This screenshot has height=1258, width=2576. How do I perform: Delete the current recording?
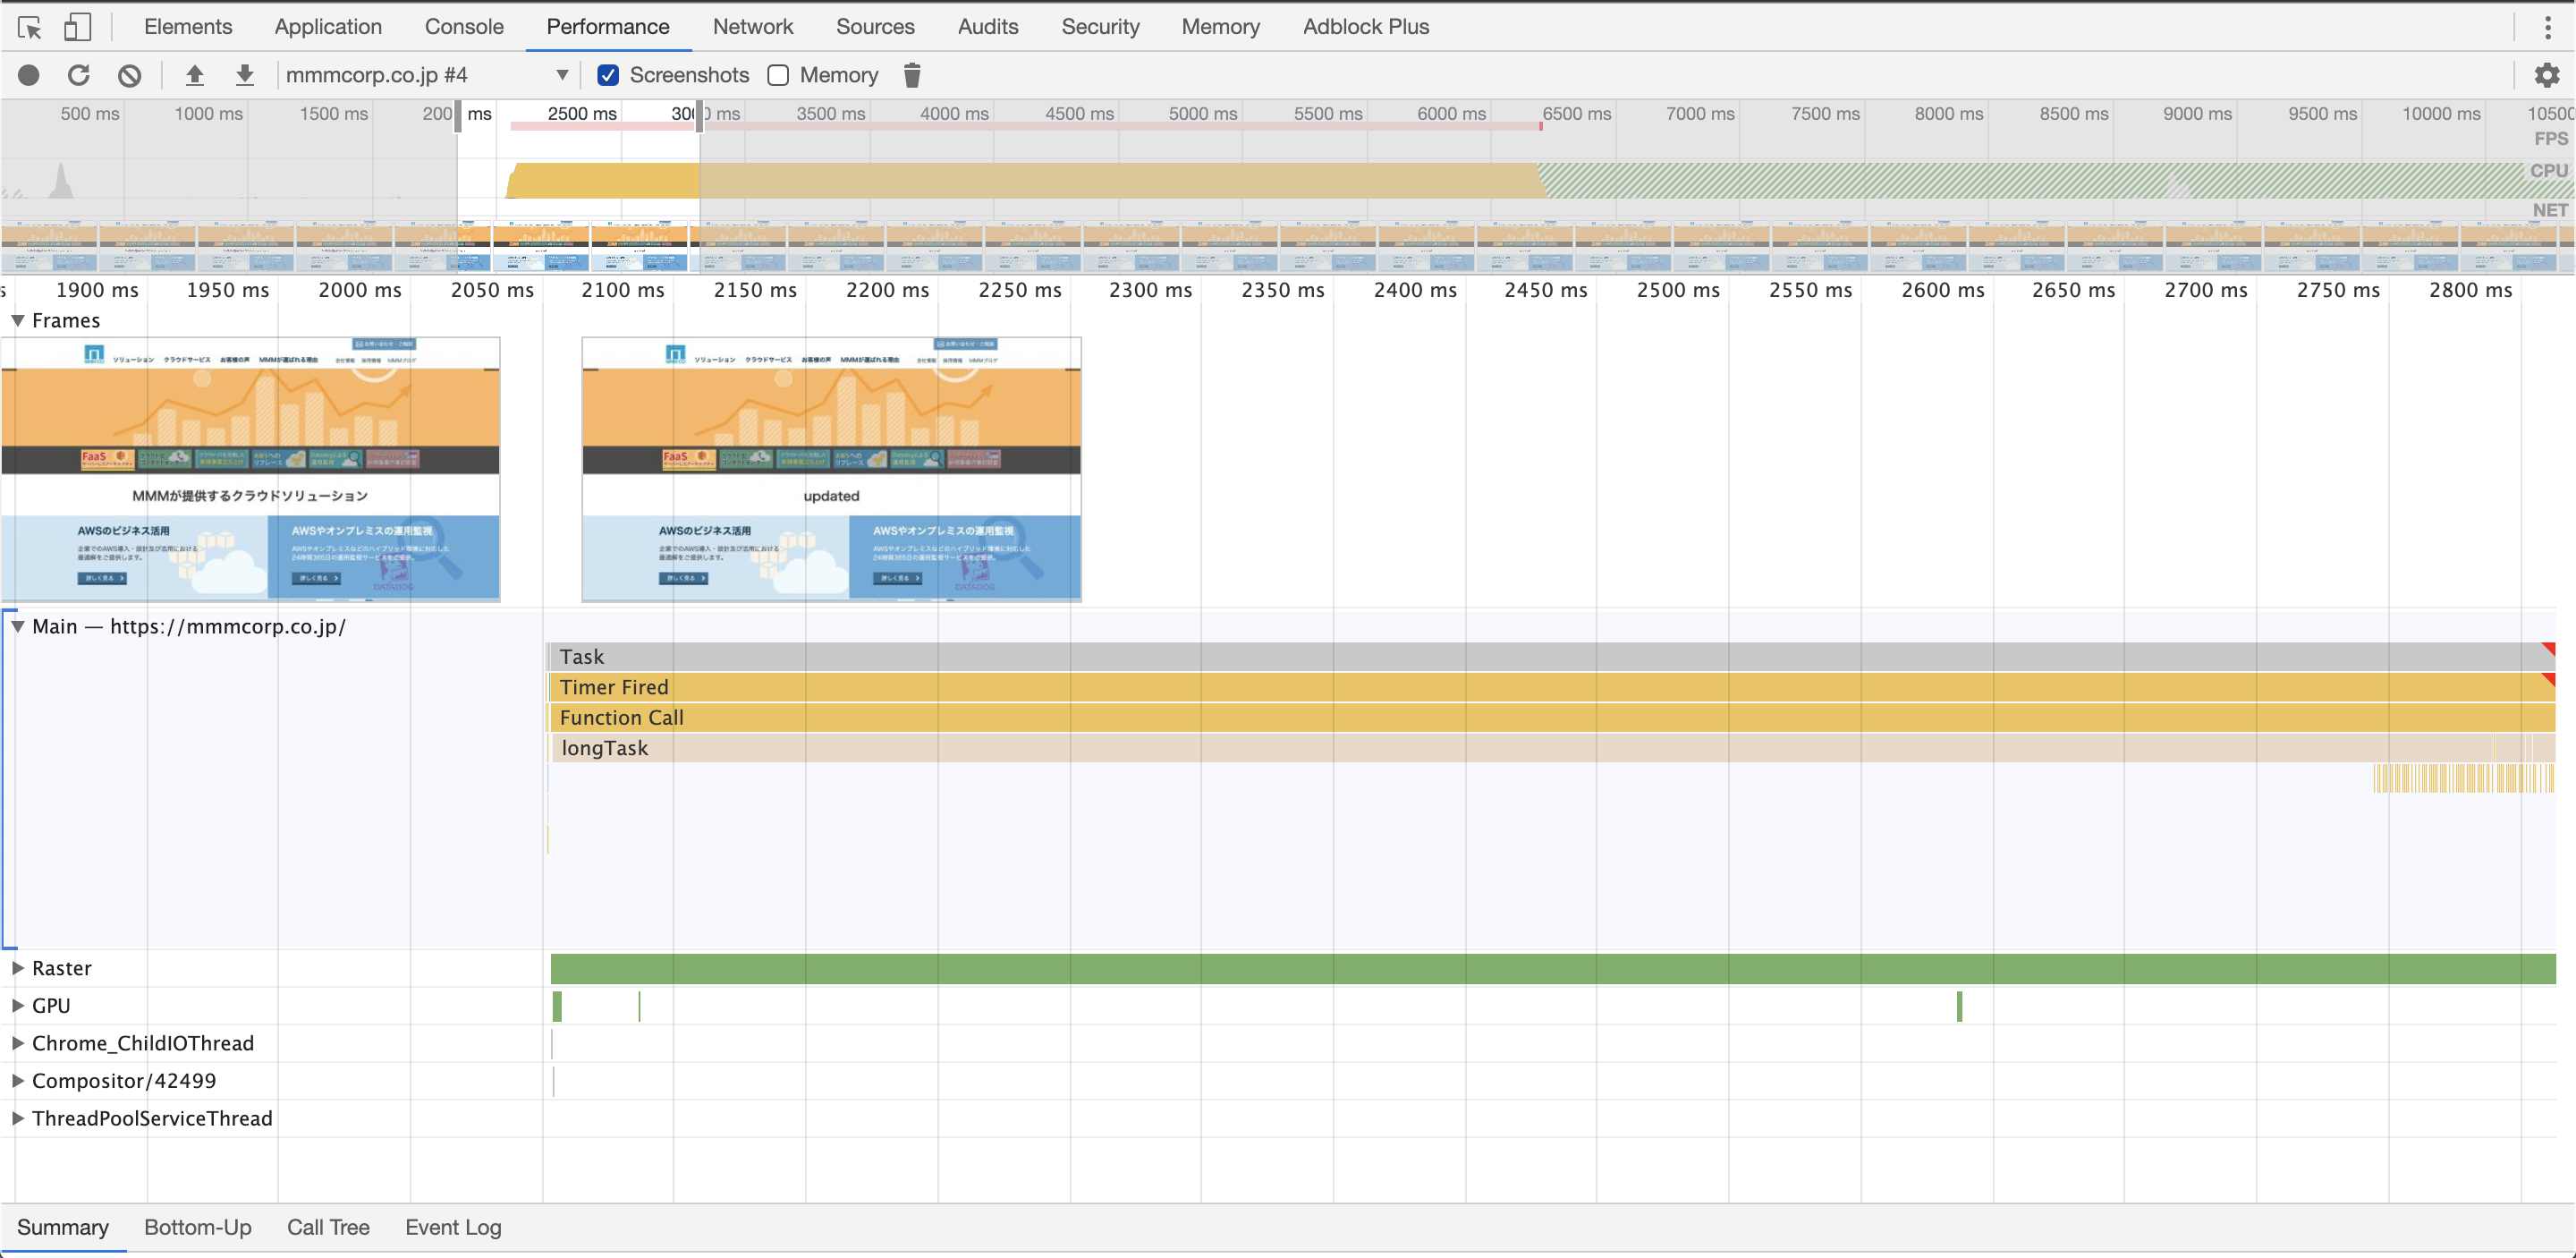911,74
